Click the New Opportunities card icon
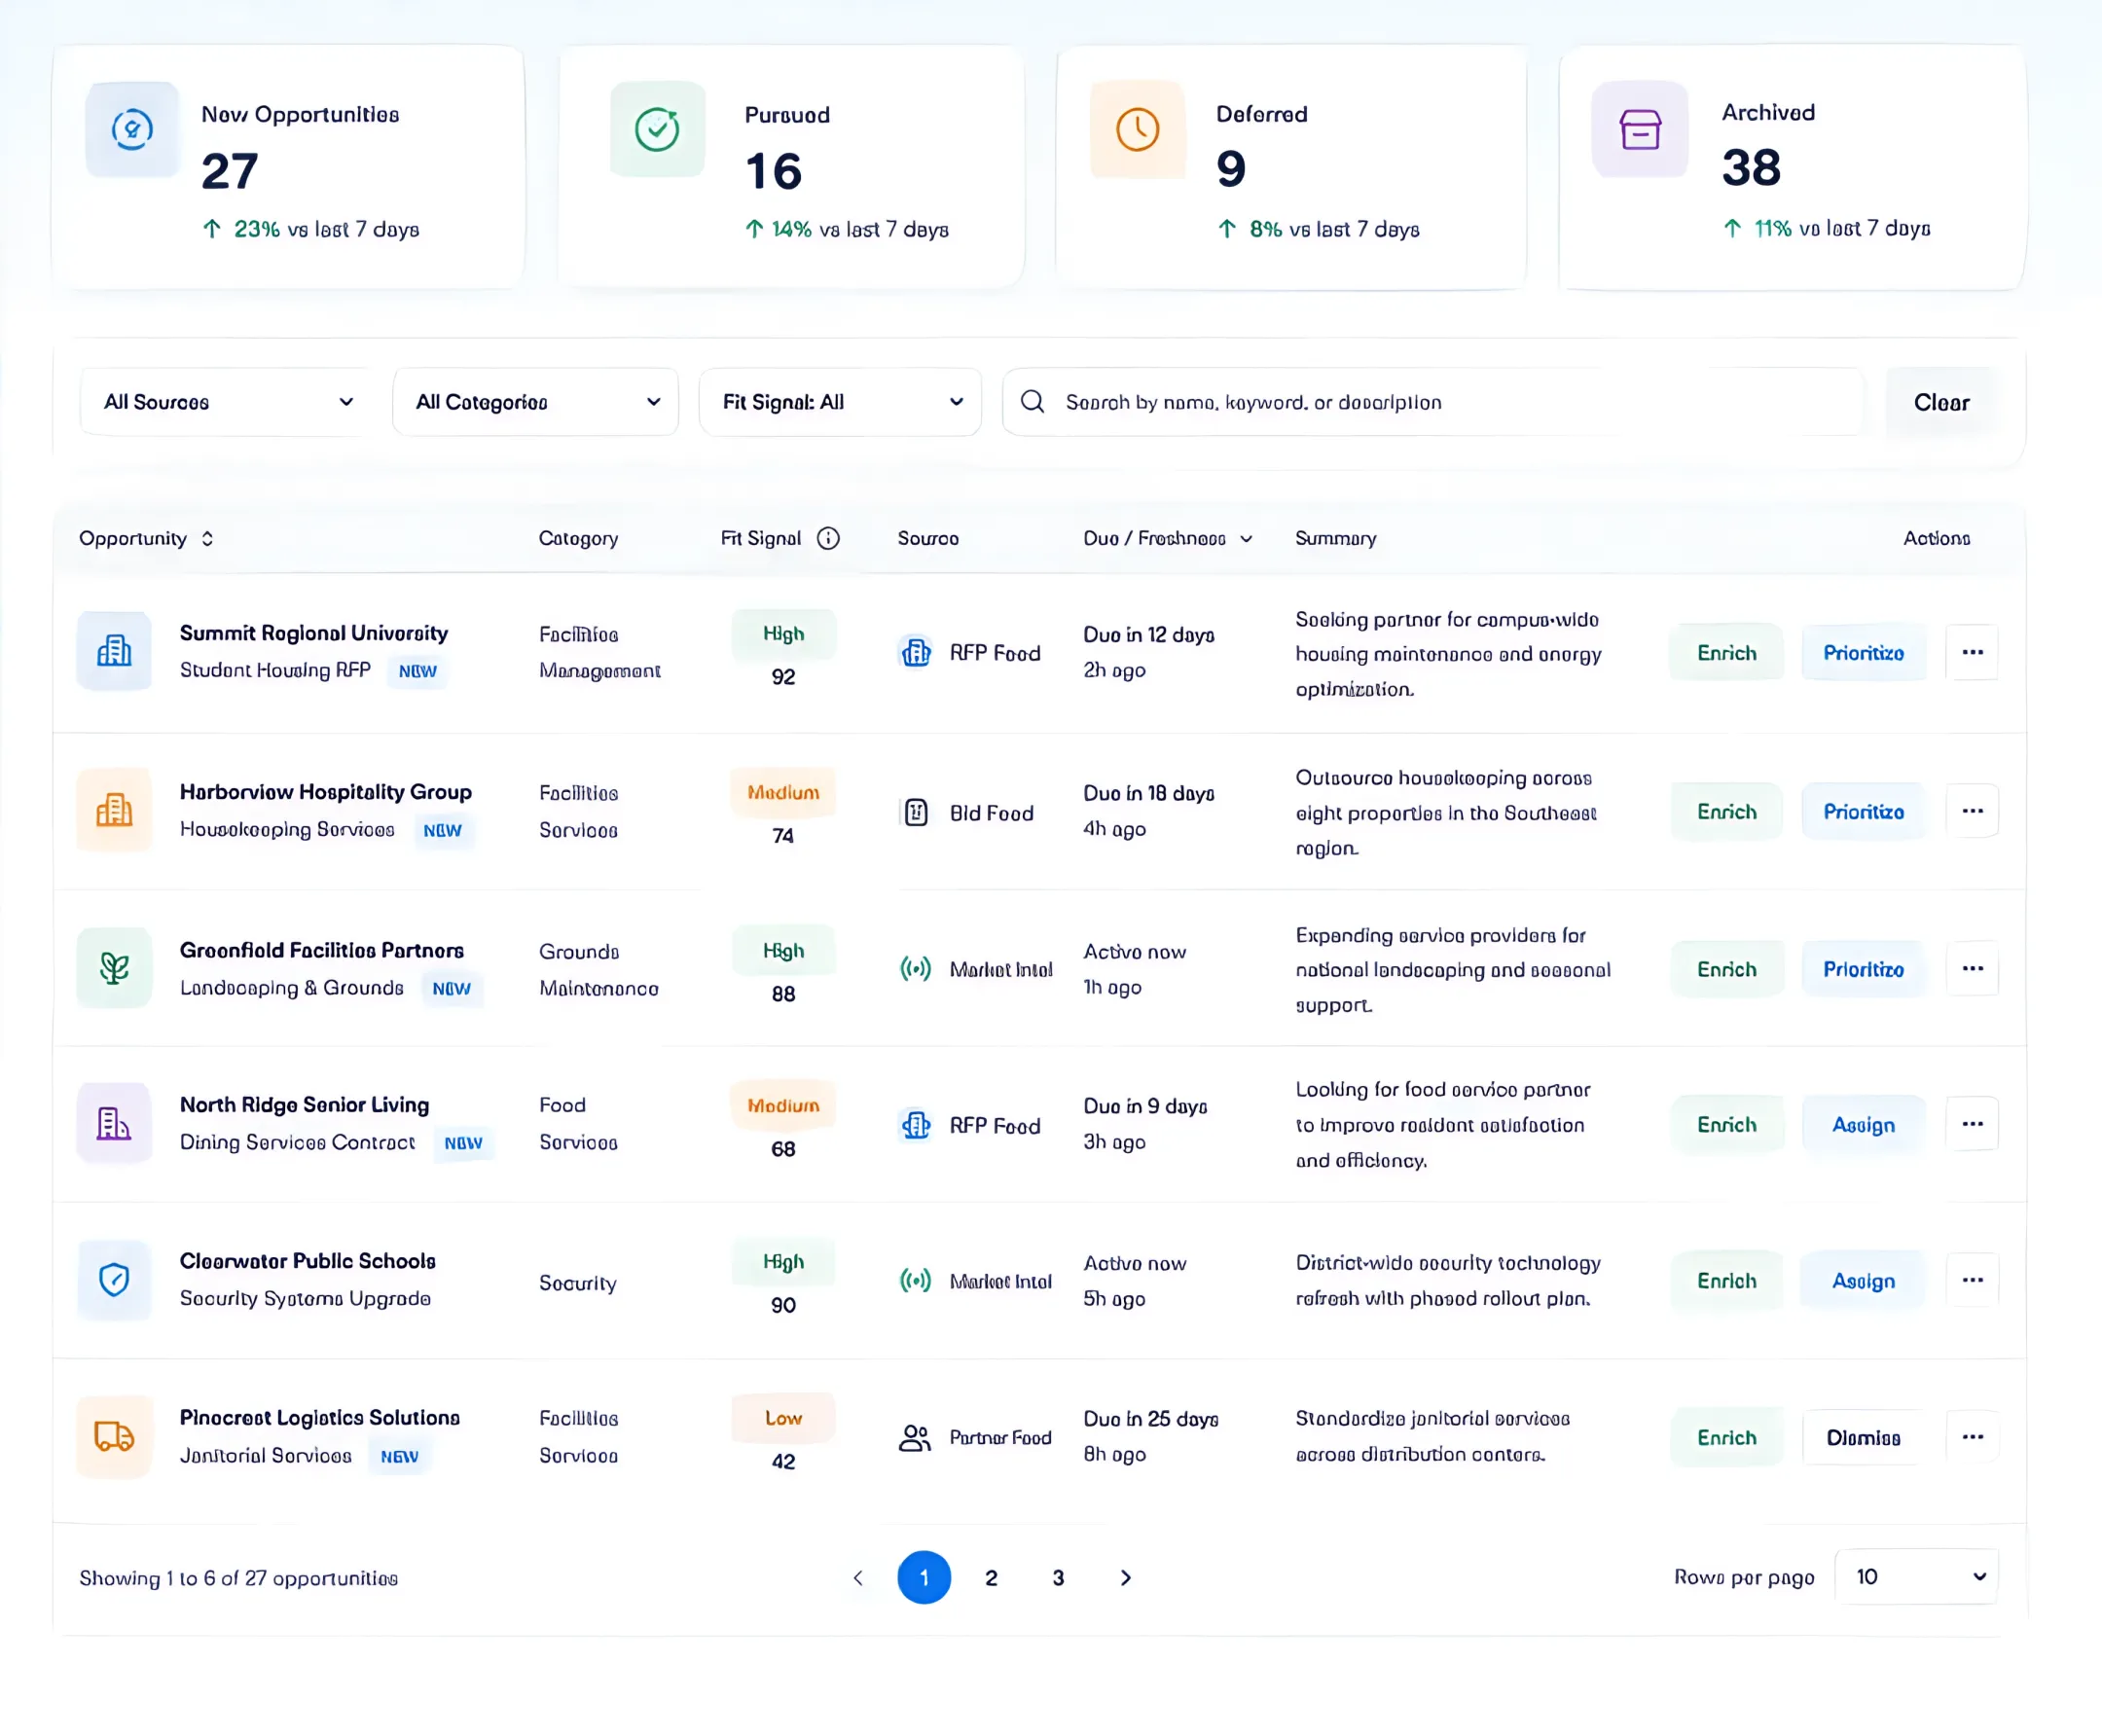Image resolution: width=2102 pixels, height=1736 pixels. pos(132,129)
